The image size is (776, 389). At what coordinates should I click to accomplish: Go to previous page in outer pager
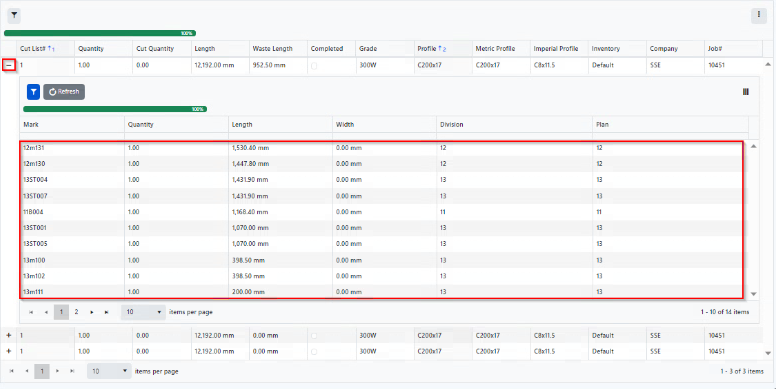27,371
